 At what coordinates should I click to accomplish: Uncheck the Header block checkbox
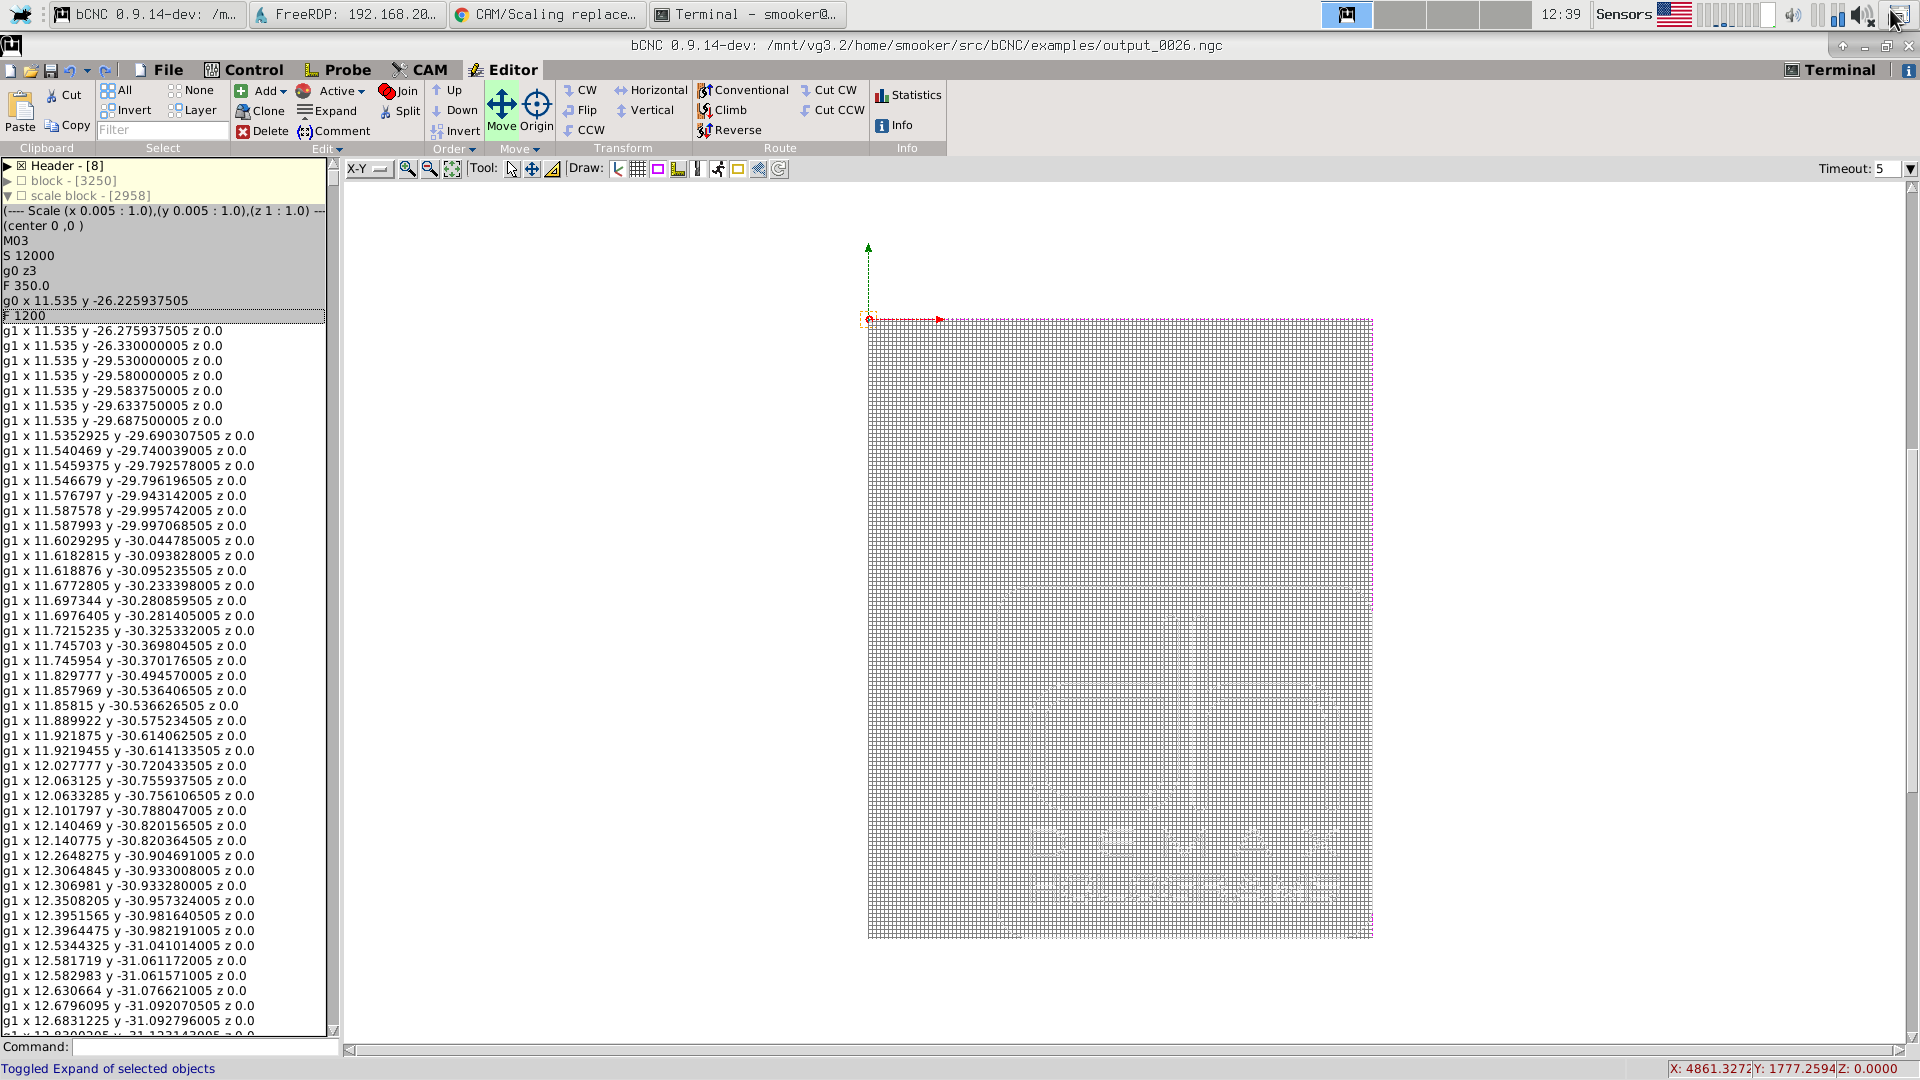21,166
